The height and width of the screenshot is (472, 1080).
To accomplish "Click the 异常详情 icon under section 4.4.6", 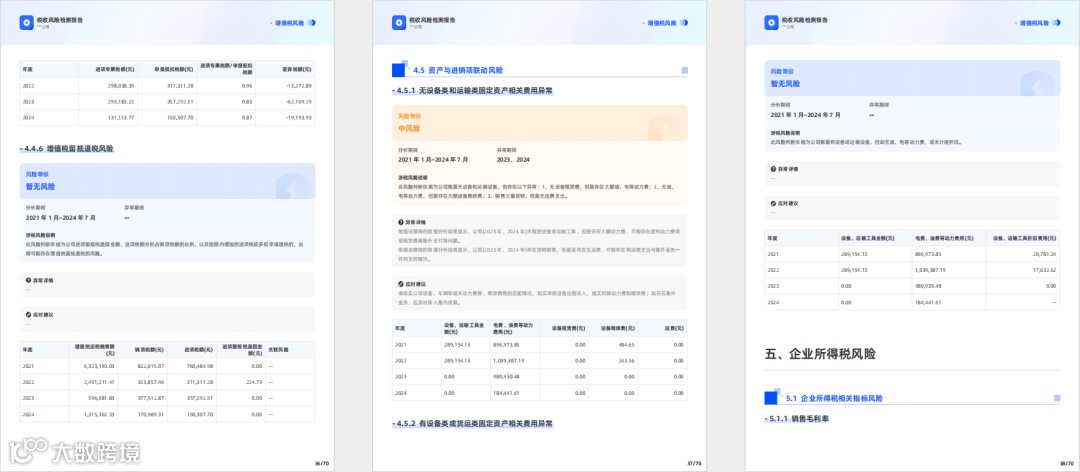I will (28, 280).
